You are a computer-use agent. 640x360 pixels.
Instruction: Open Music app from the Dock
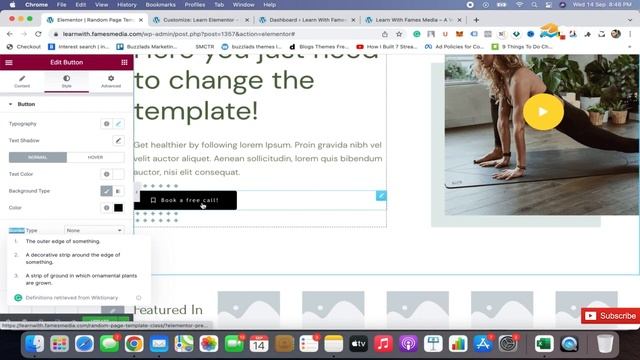(x=383, y=344)
